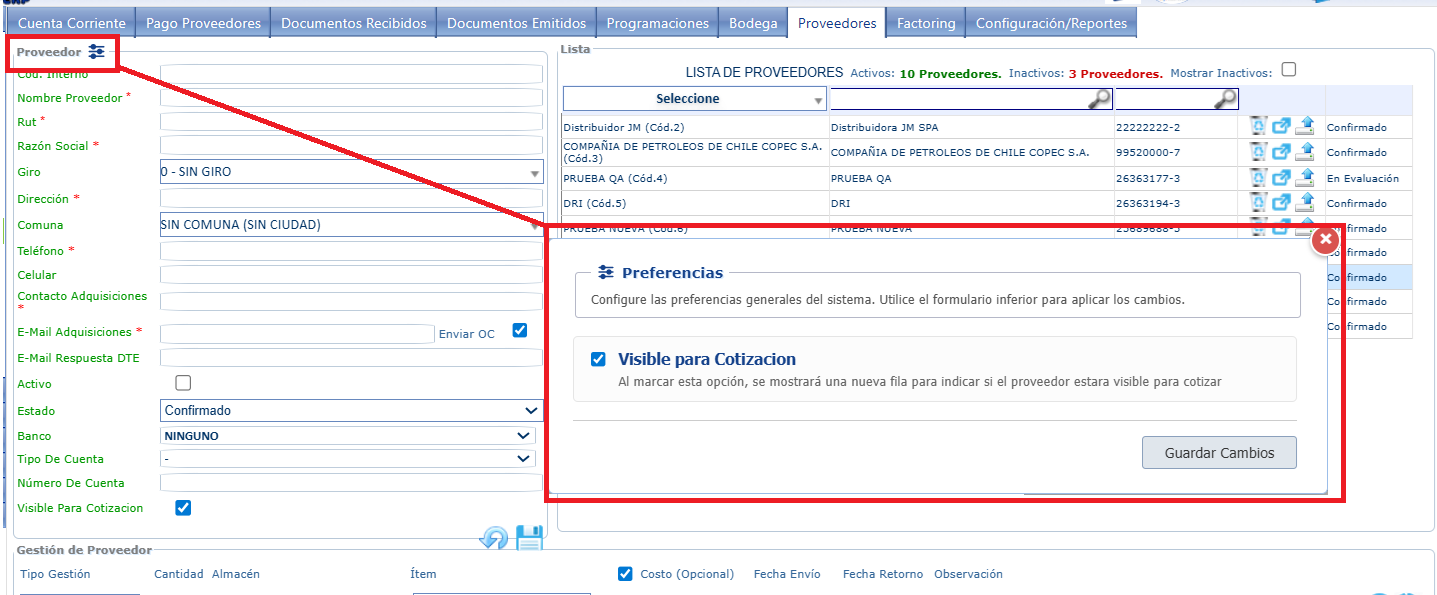Click the save floppy disk icon
The width and height of the screenshot is (1437, 595).
click(528, 538)
